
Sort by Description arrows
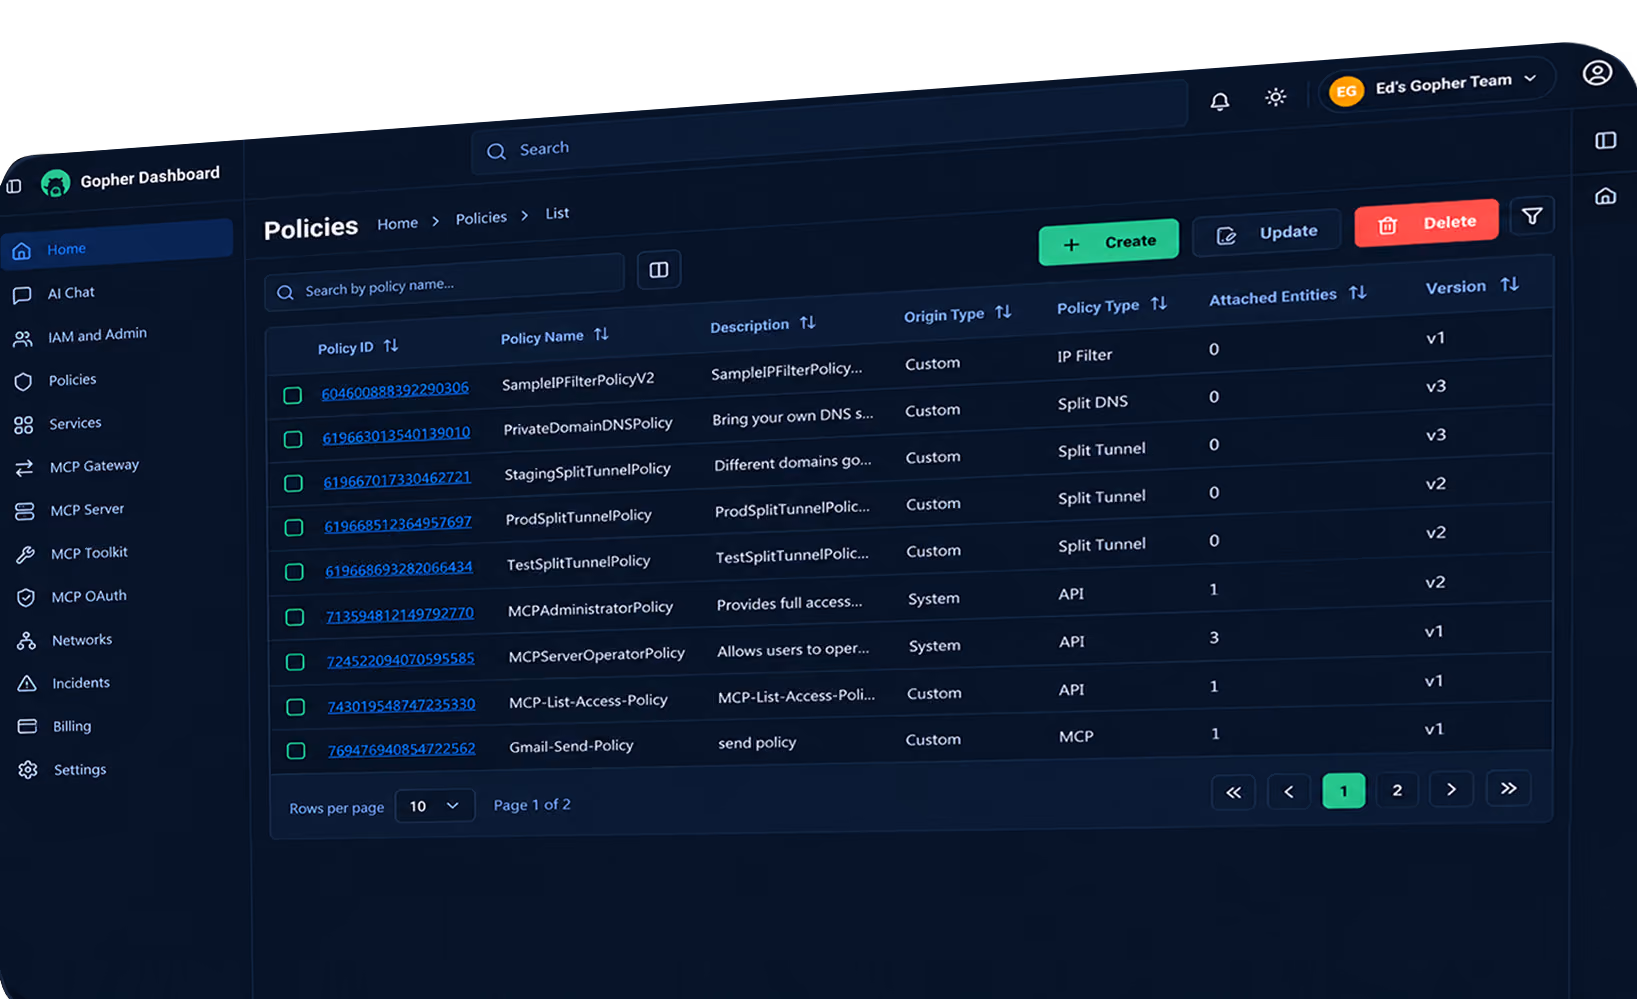808,323
